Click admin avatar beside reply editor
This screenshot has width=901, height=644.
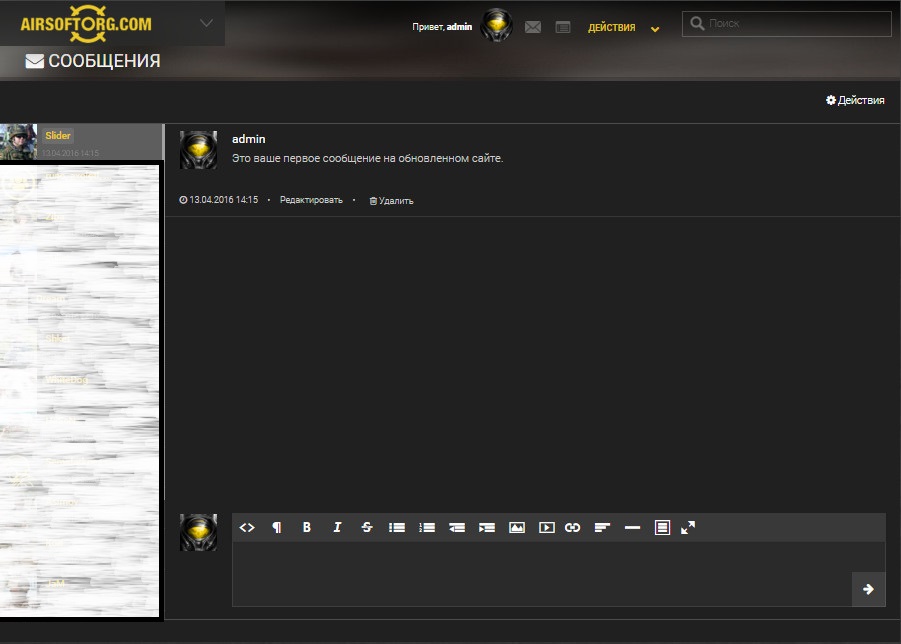[198, 533]
